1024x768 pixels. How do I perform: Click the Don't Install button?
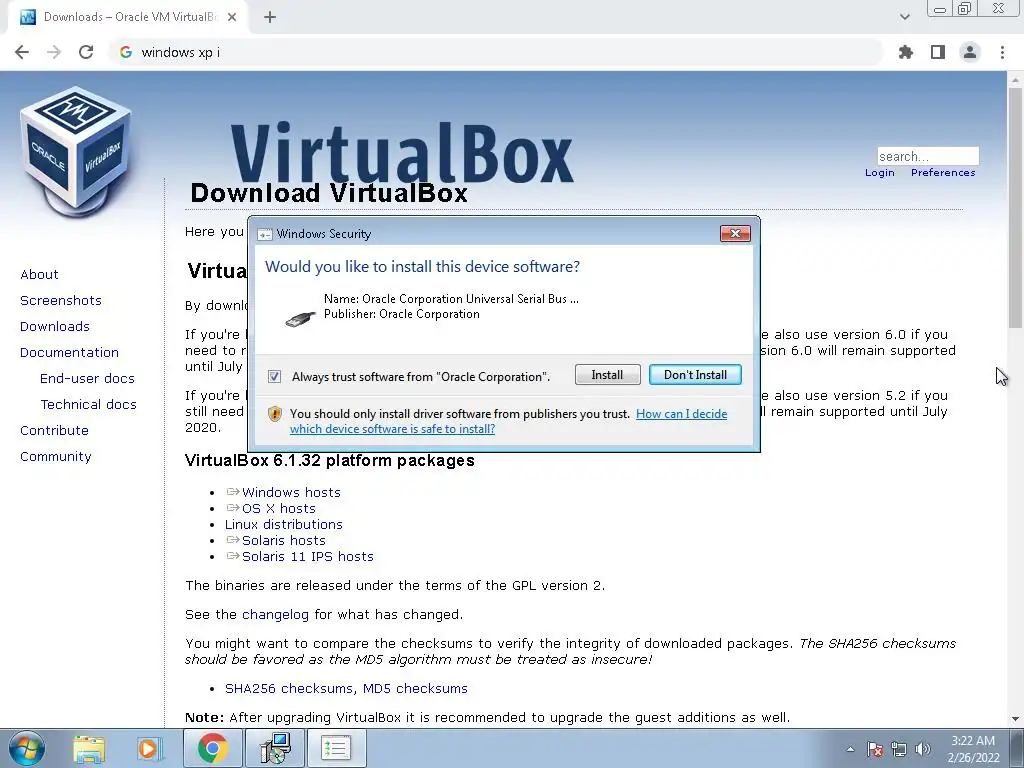[x=695, y=375]
